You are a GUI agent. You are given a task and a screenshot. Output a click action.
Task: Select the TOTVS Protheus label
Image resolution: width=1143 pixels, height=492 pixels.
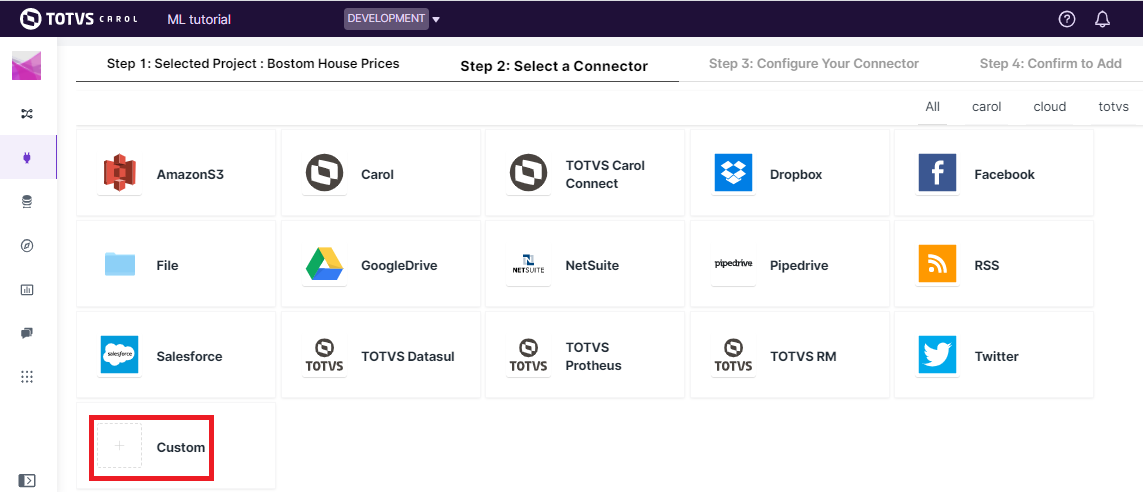click(x=593, y=356)
